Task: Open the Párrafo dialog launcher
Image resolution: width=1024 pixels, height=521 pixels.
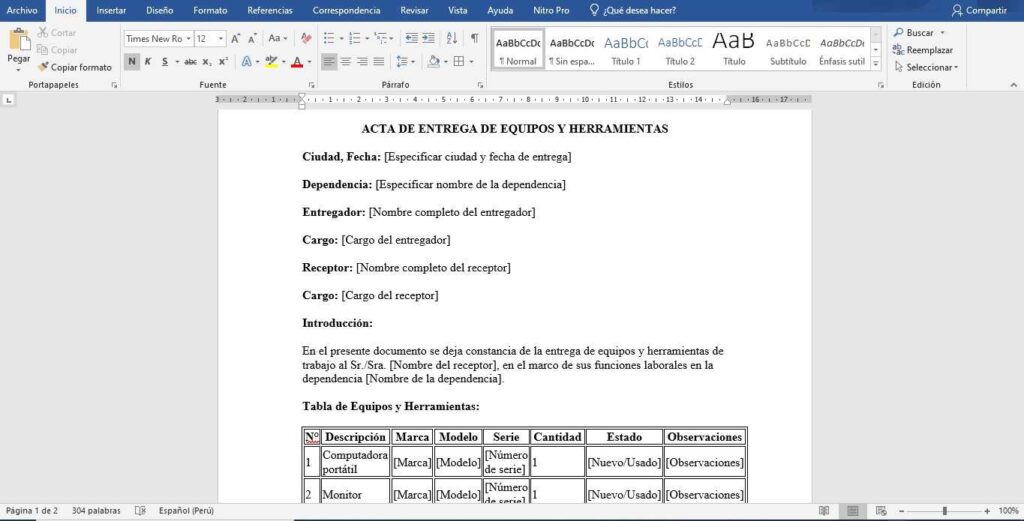Action: pyautogui.click(x=481, y=85)
